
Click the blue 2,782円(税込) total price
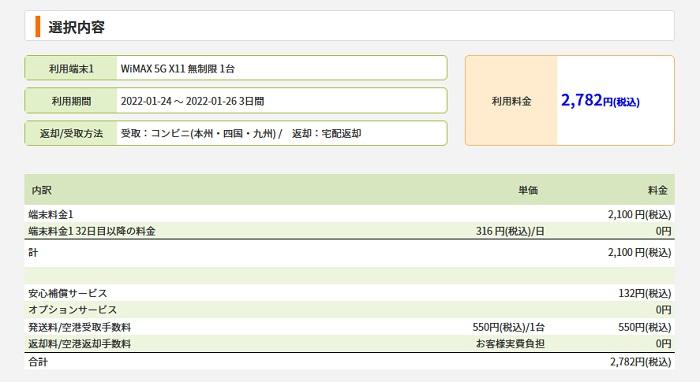[x=600, y=100]
